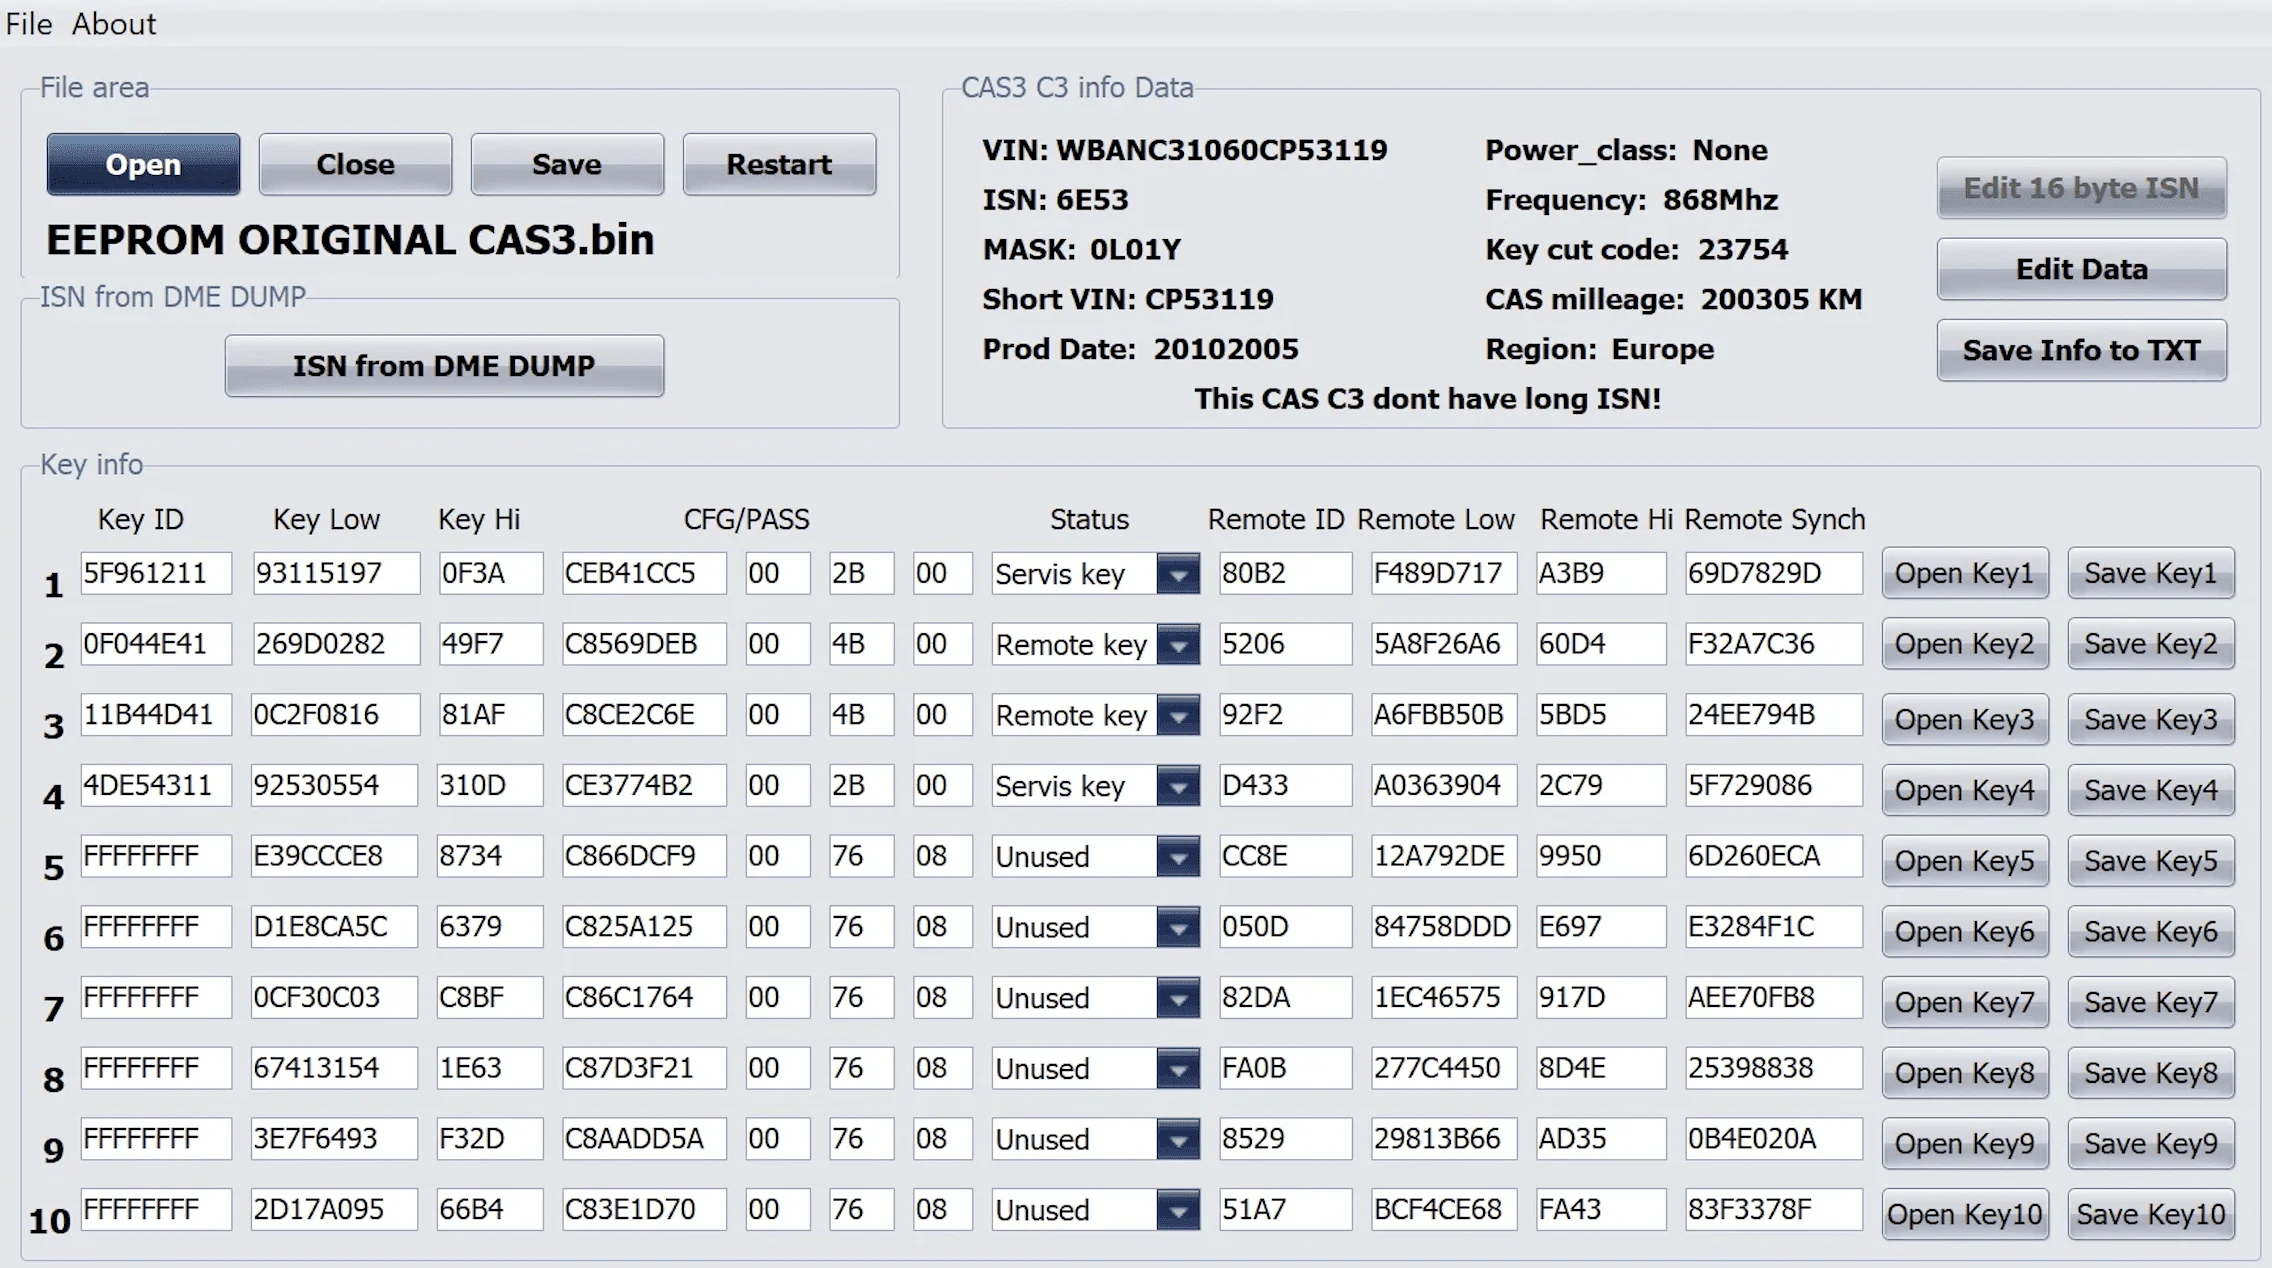Click Save Key5 button

pos(2151,861)
